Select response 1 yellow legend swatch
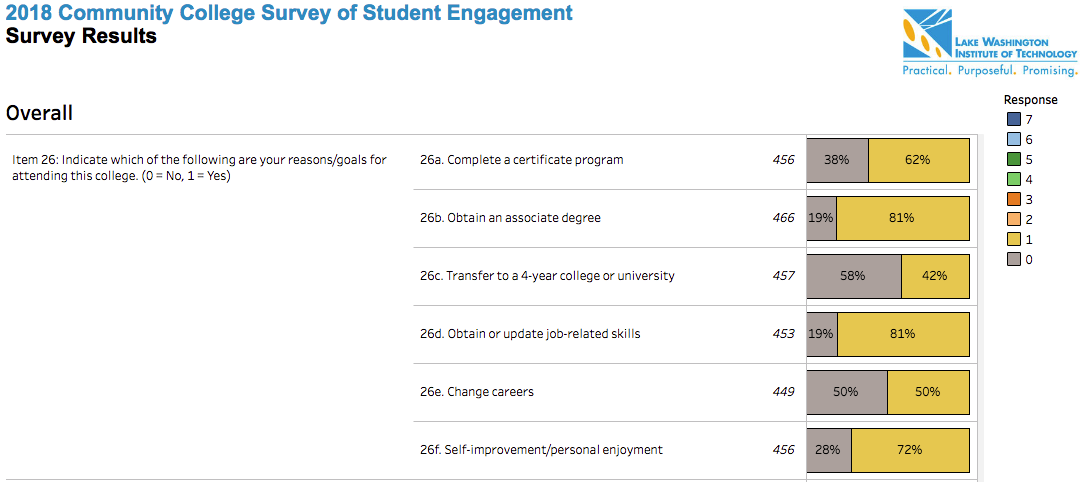Viewport: 1082px width, 482px height. [x=1013, y=240]
